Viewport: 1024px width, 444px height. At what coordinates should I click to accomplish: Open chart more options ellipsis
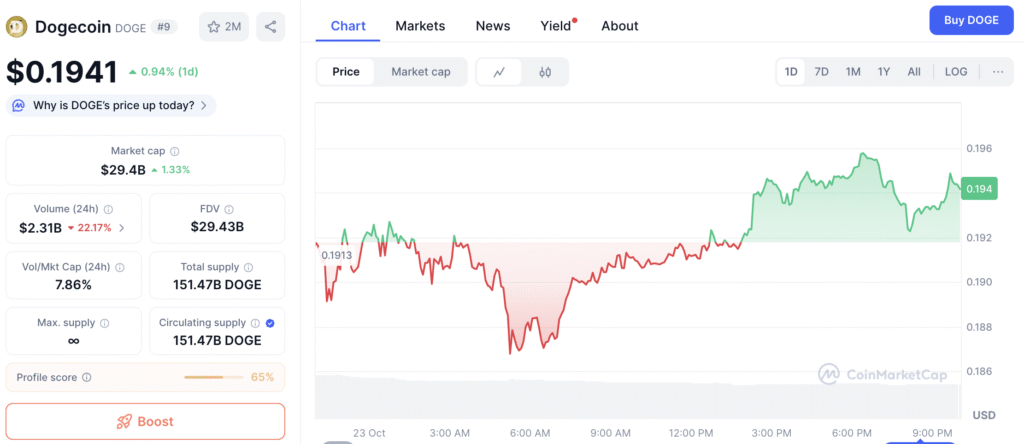[x=998, y=72]
